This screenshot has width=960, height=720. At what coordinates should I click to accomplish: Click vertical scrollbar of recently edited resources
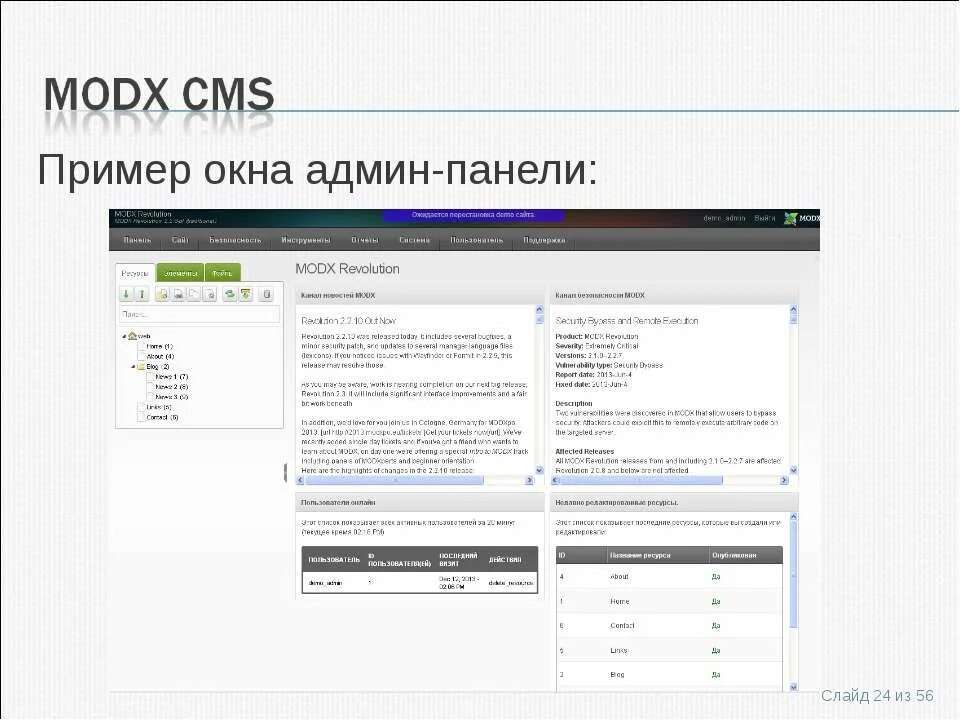click(x=793, y=574)
